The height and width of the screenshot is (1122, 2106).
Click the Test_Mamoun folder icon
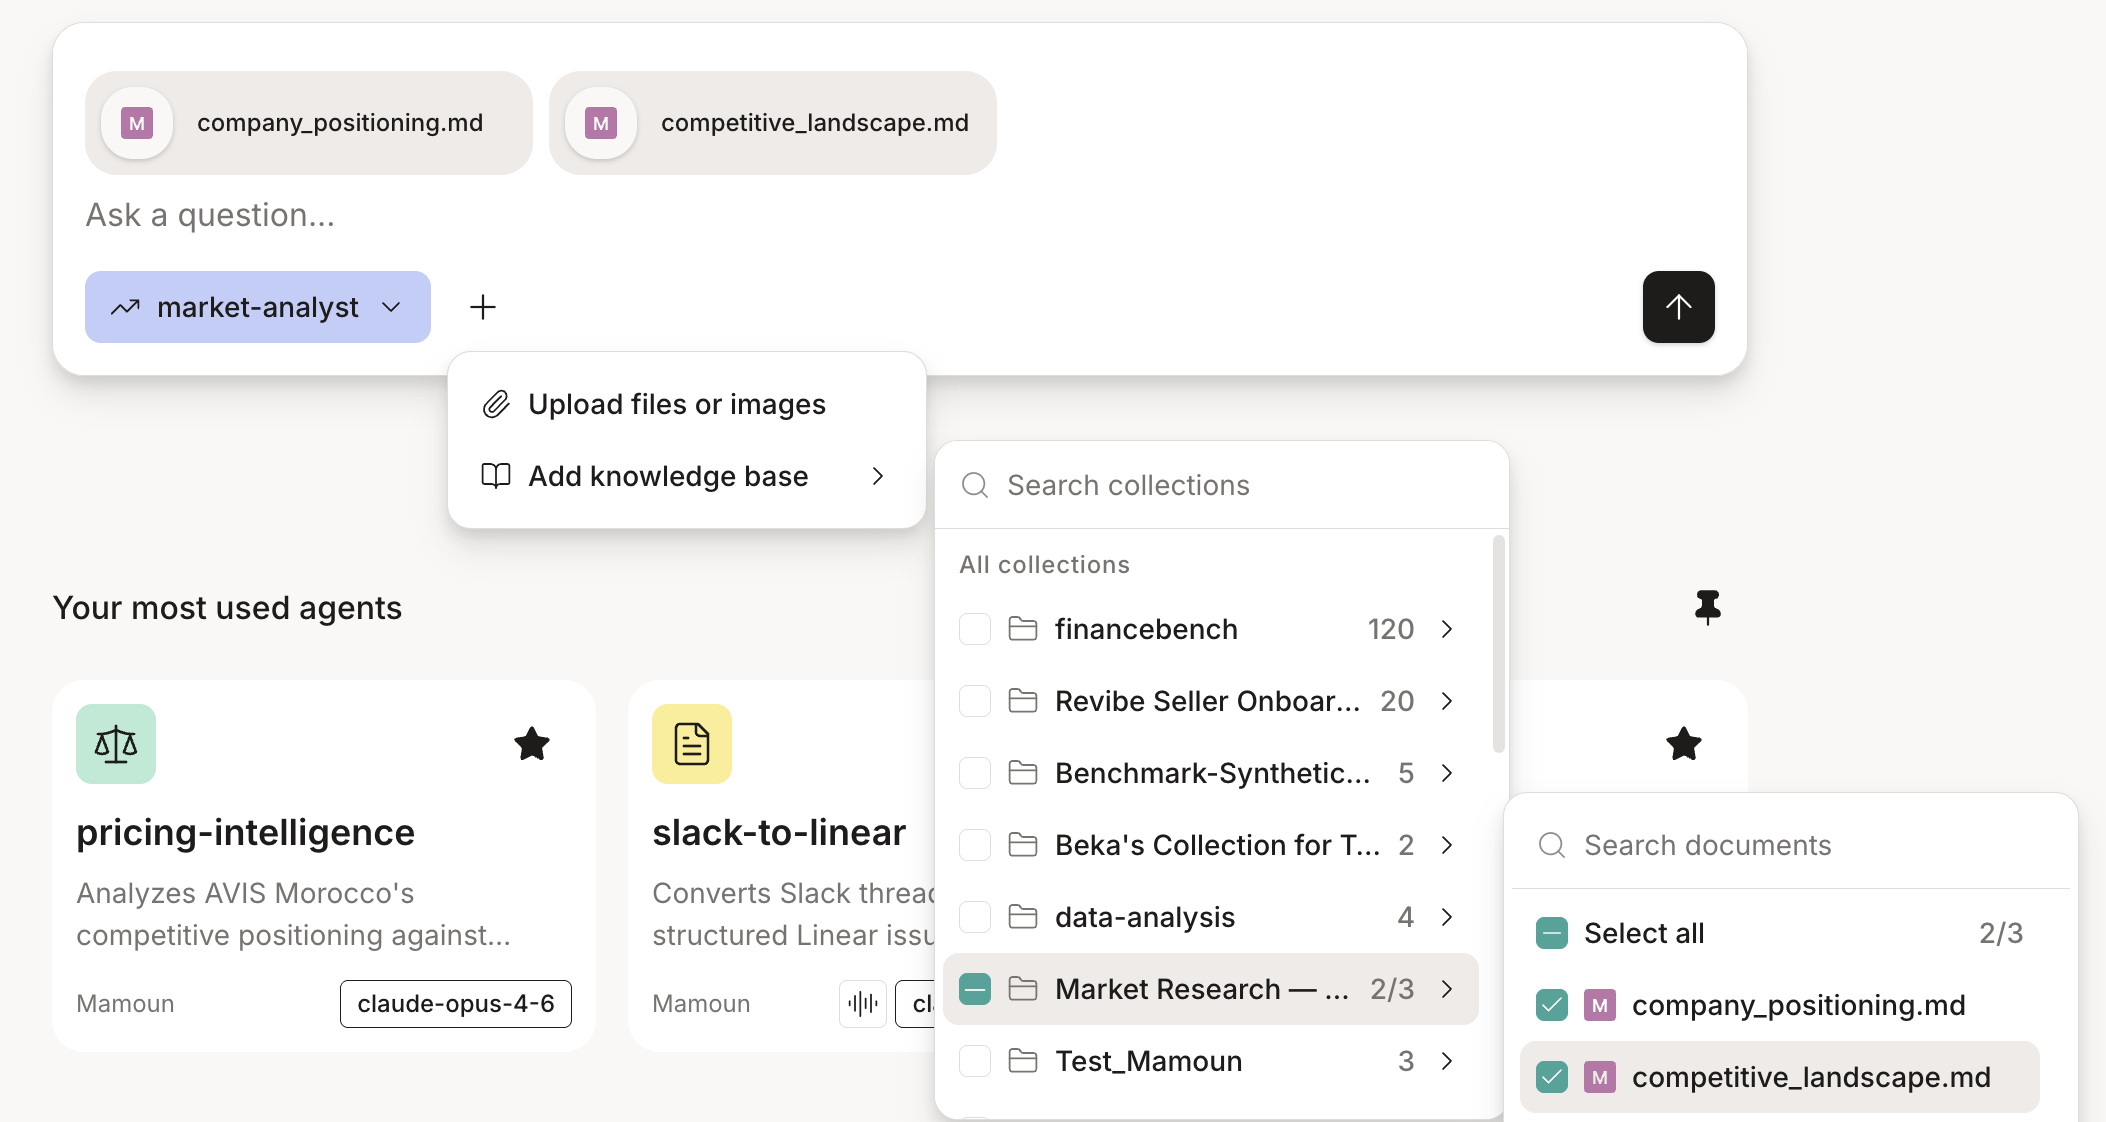coord(1023,1061)
